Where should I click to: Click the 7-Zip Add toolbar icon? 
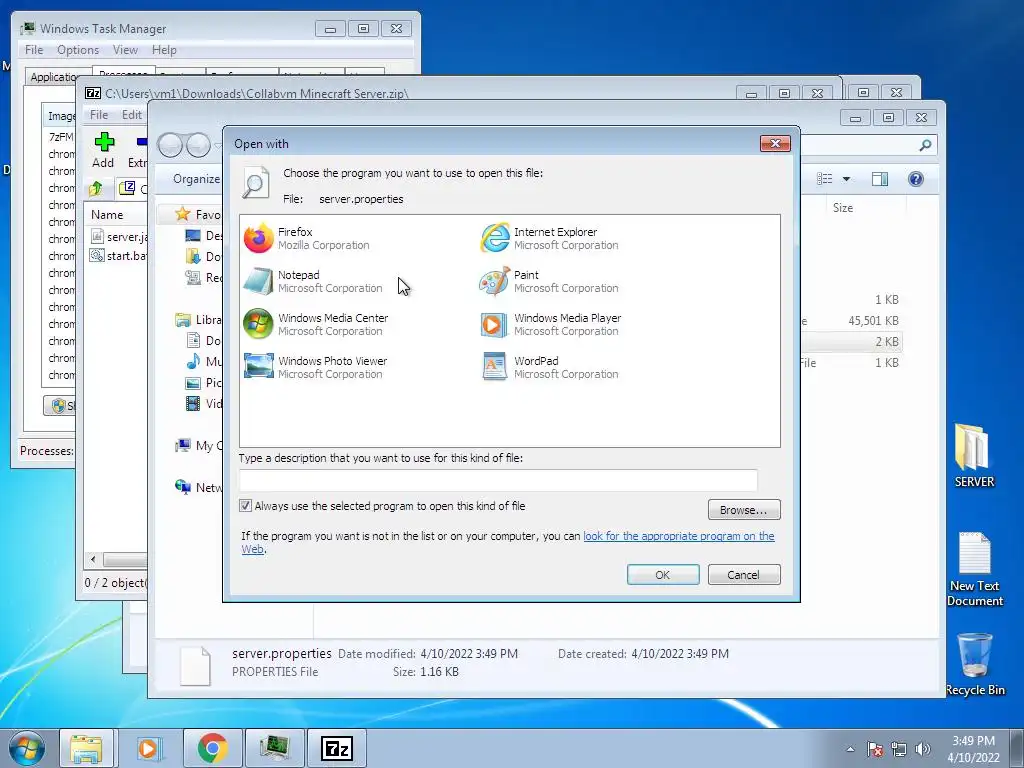(x=103, y=150)
